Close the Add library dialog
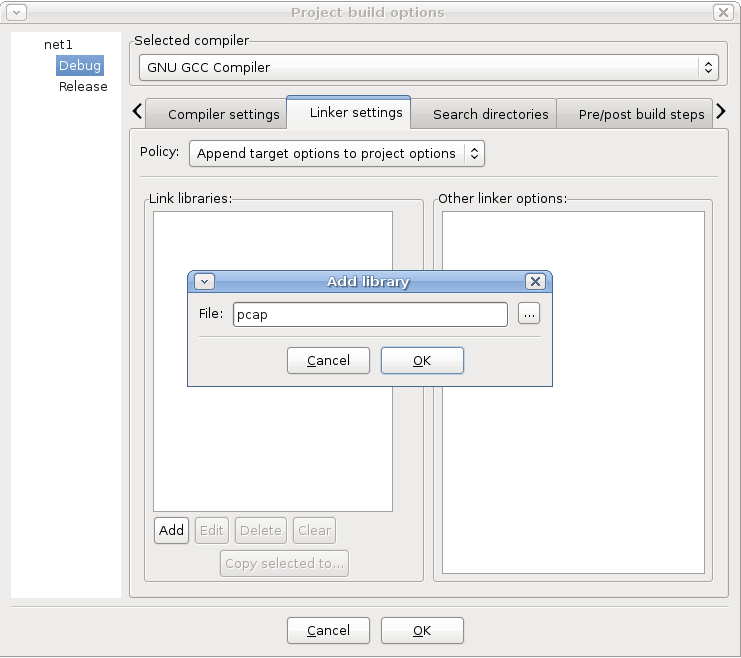Image resolution: width=741 pixels, height=658 pixels. 535,282
